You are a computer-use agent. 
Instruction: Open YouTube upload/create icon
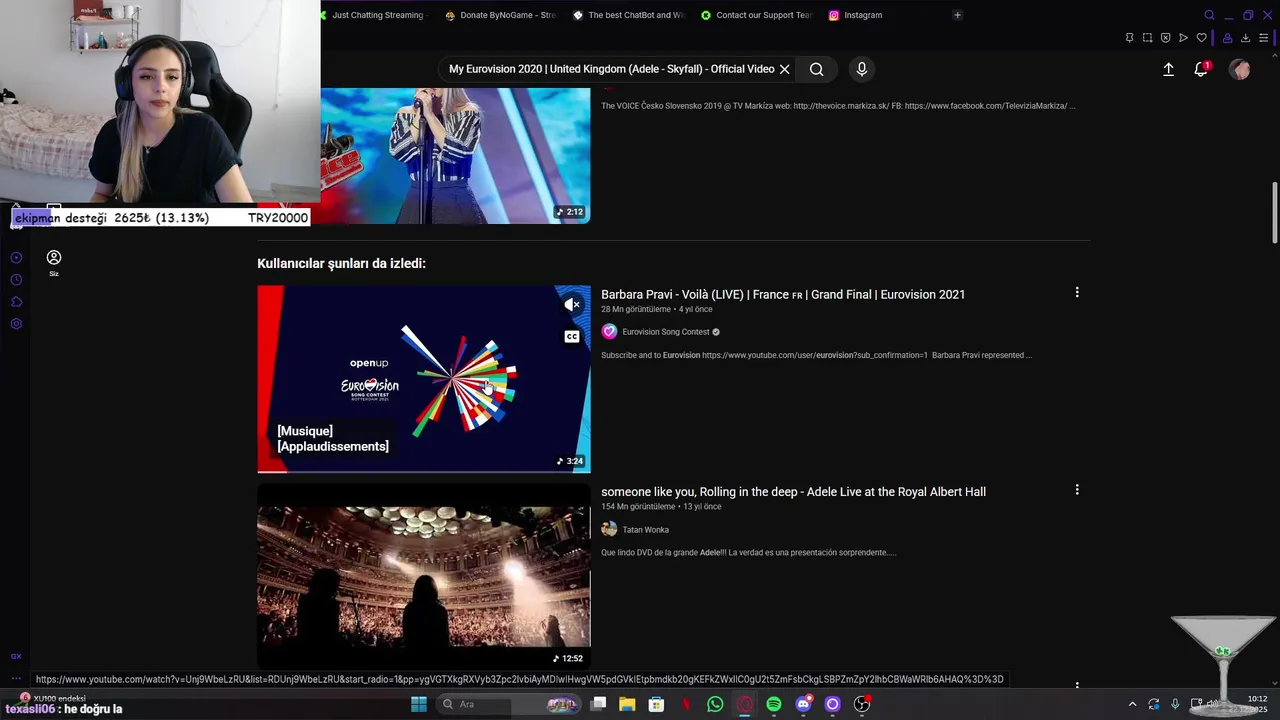coord(1168,69)
